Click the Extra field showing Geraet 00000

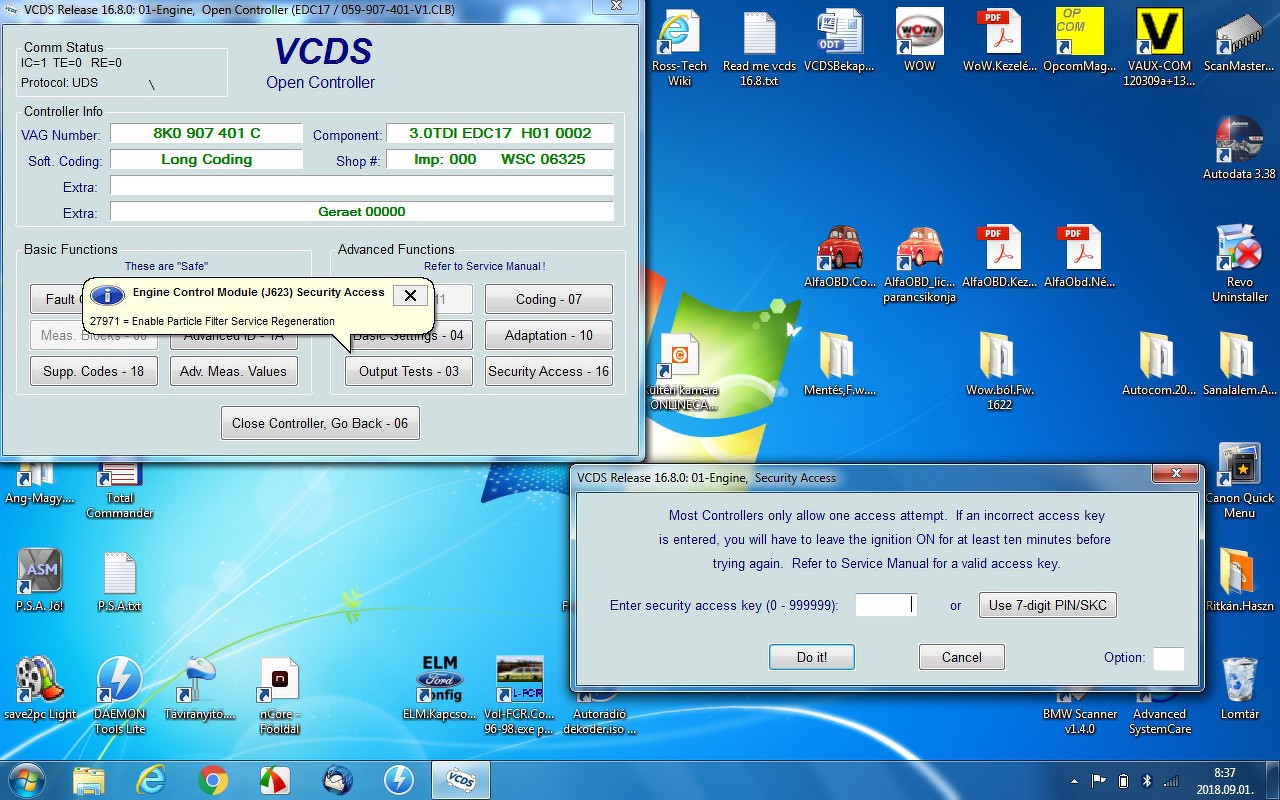pyautogui.click(x=362, y=211)
